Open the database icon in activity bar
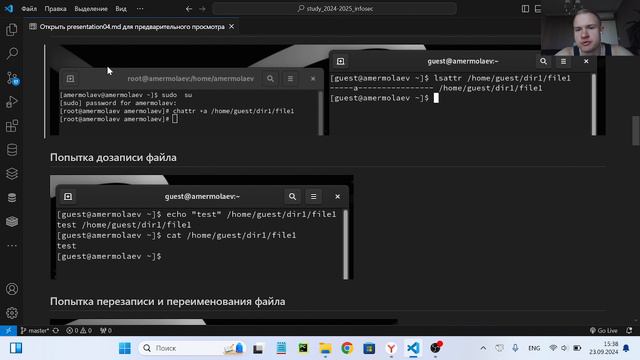The width and height of the screenshot is (640, 360). [x=12, y=150]
